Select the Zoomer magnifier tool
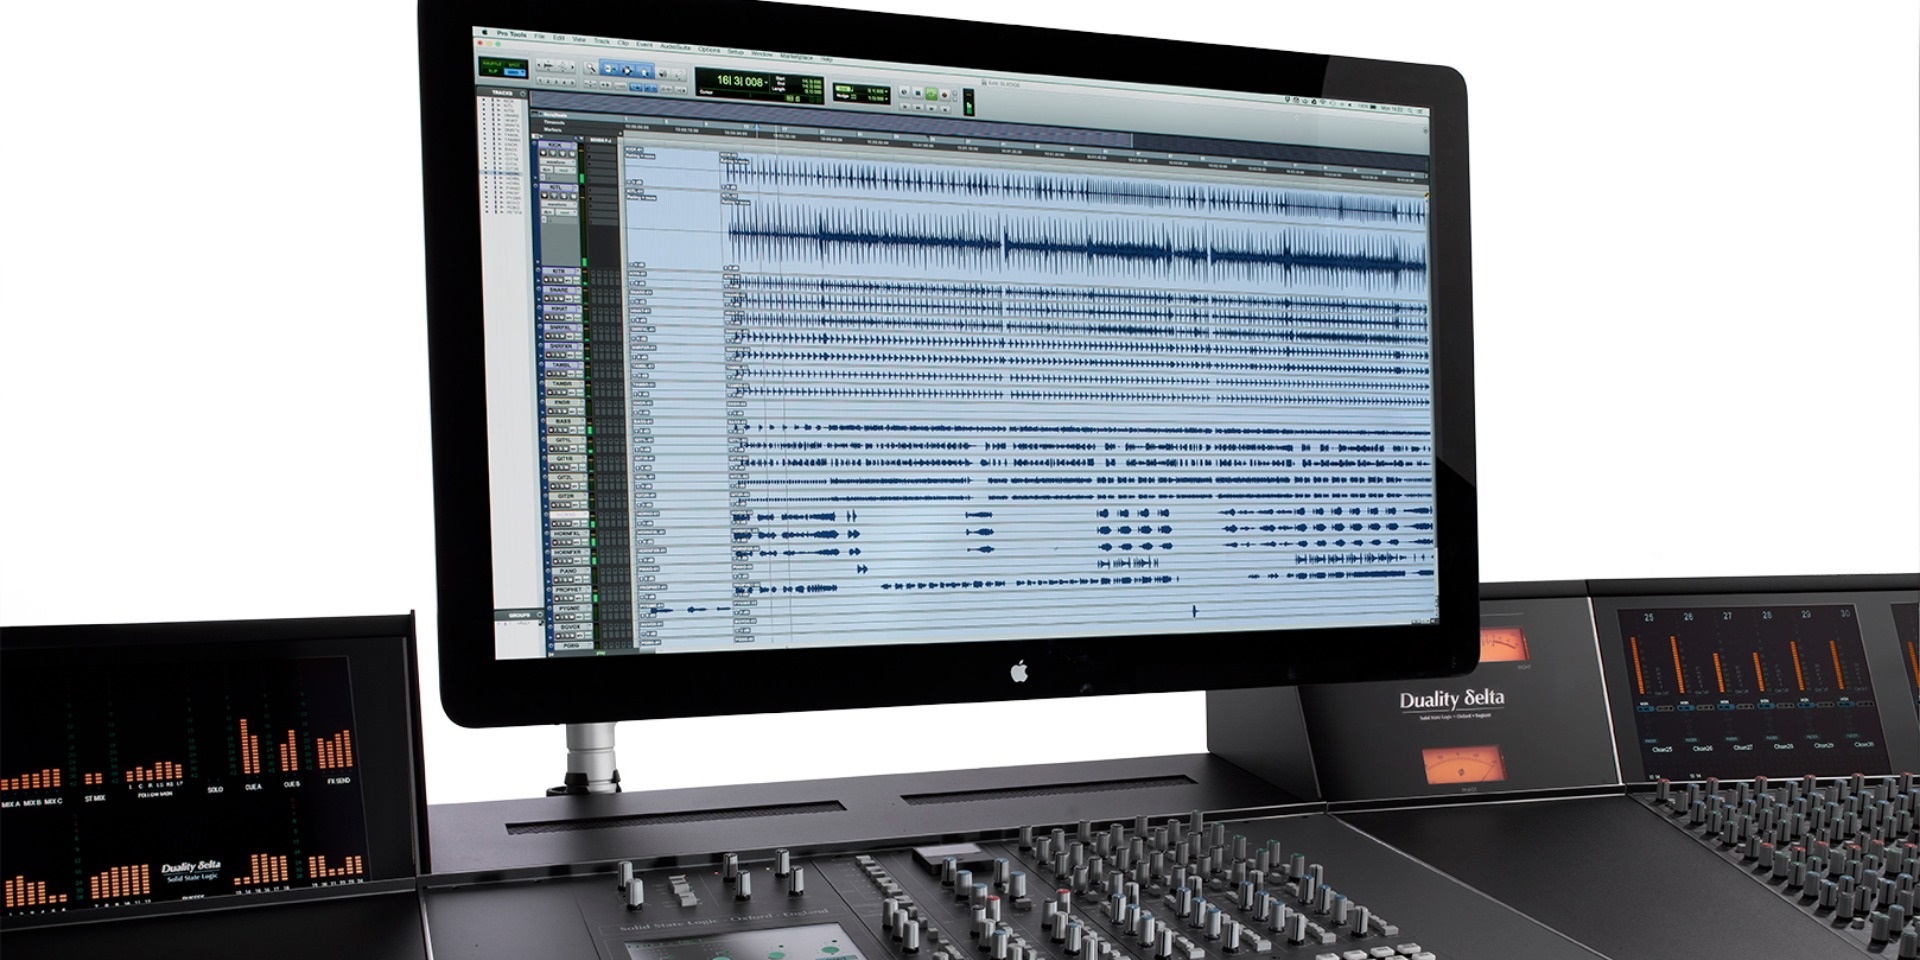This screenshot has height=960, width=1920. [591, 69]
